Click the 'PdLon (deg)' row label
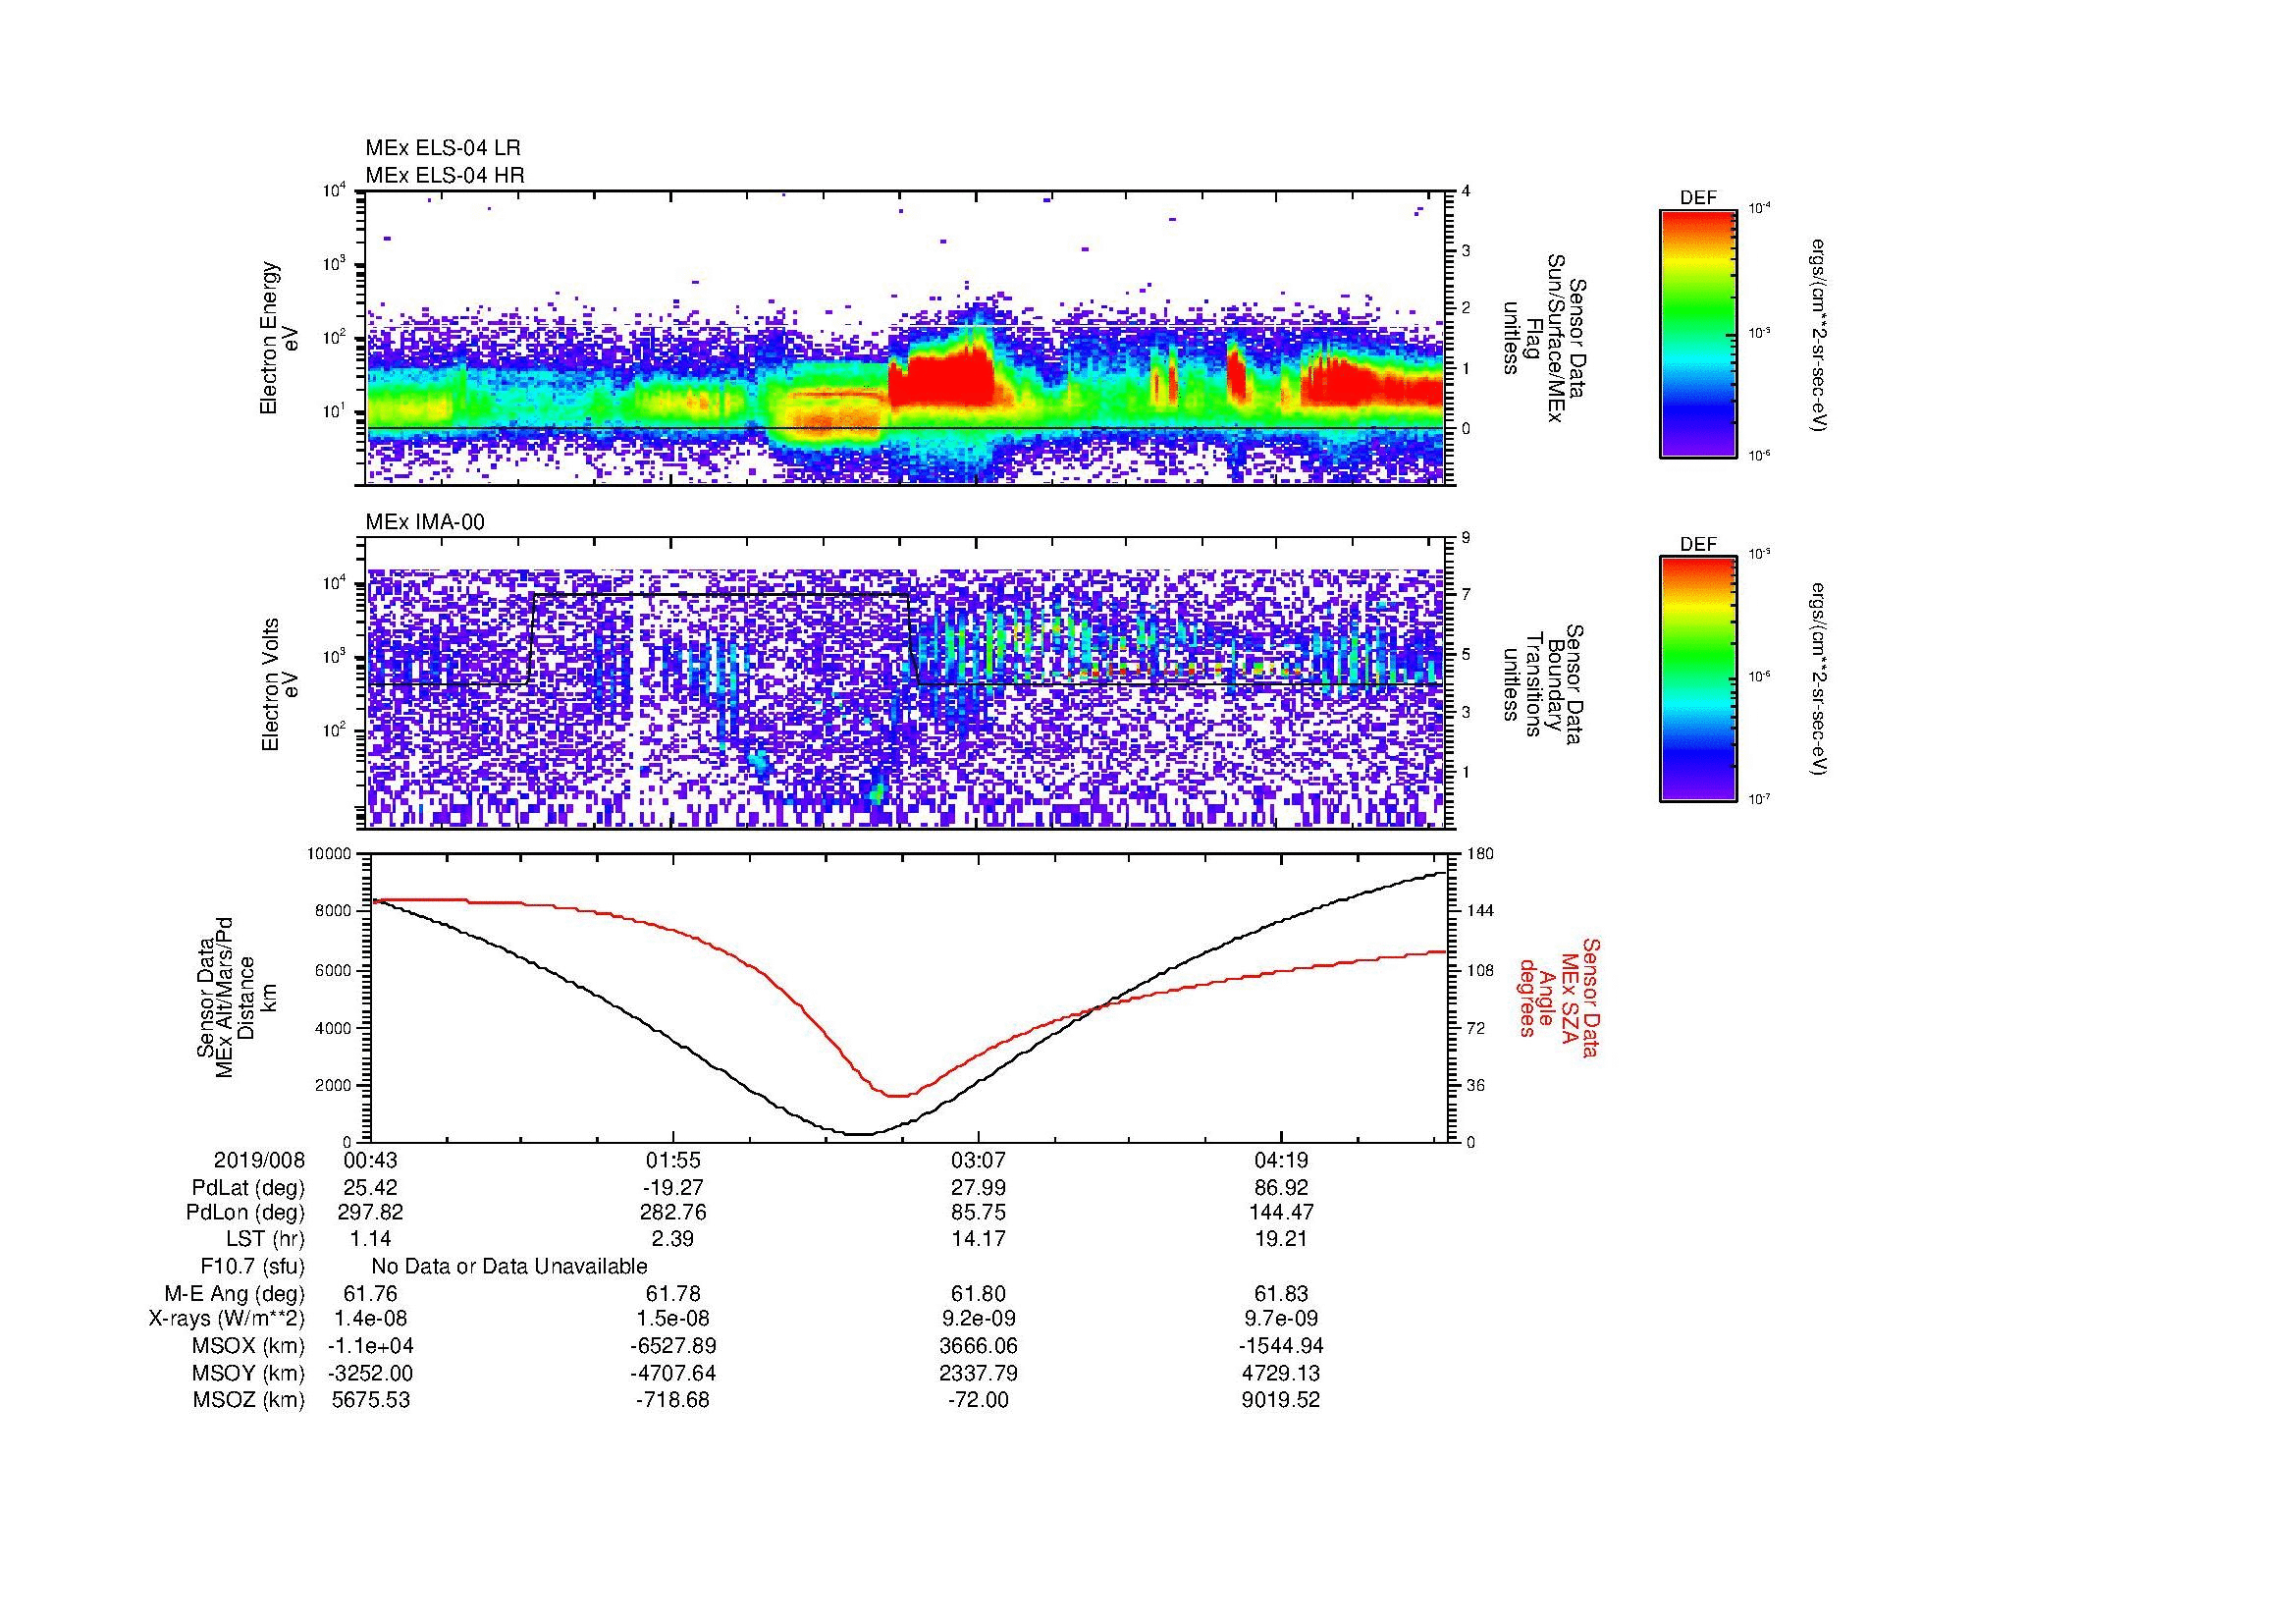Viewport: 2296px width, 1623px height. click(x=246, y=1212)
